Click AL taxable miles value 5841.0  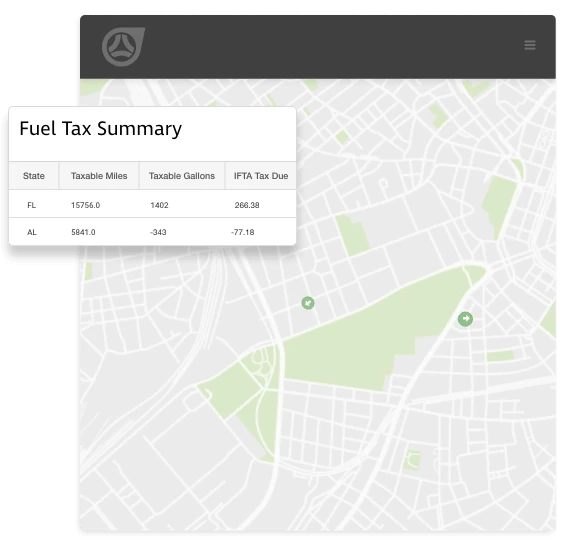[x=83, y=232]
